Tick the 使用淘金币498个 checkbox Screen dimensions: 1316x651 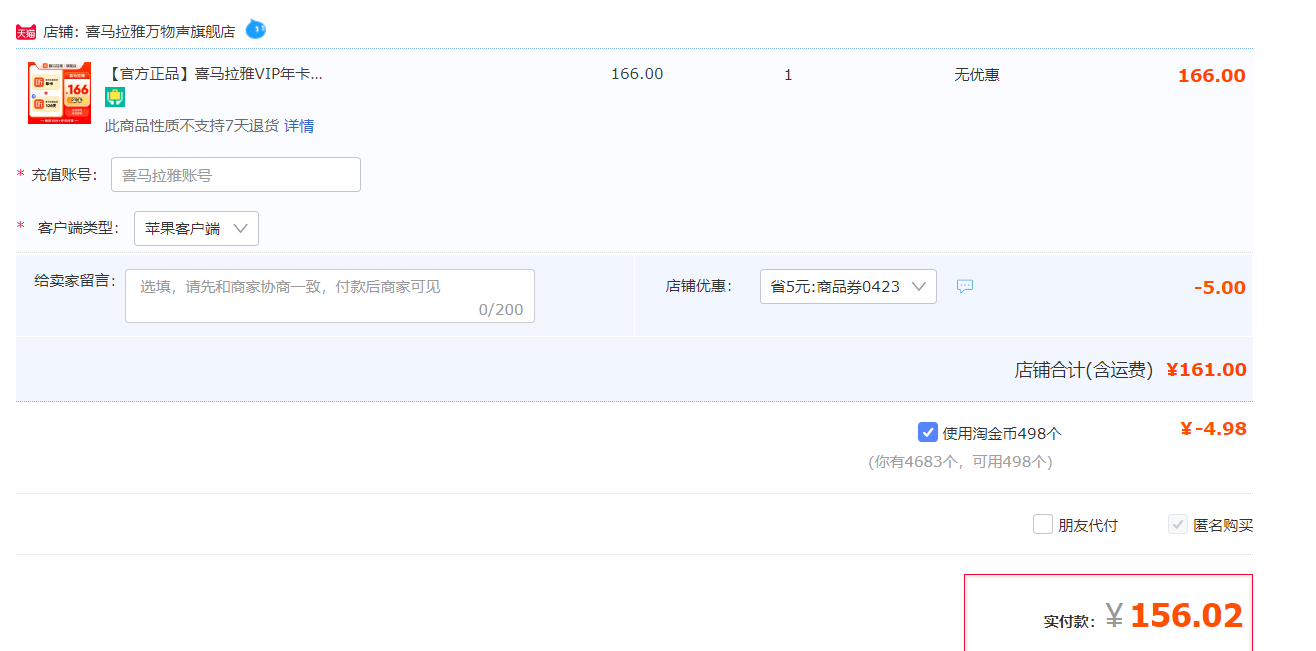click(x=927, y=432)
